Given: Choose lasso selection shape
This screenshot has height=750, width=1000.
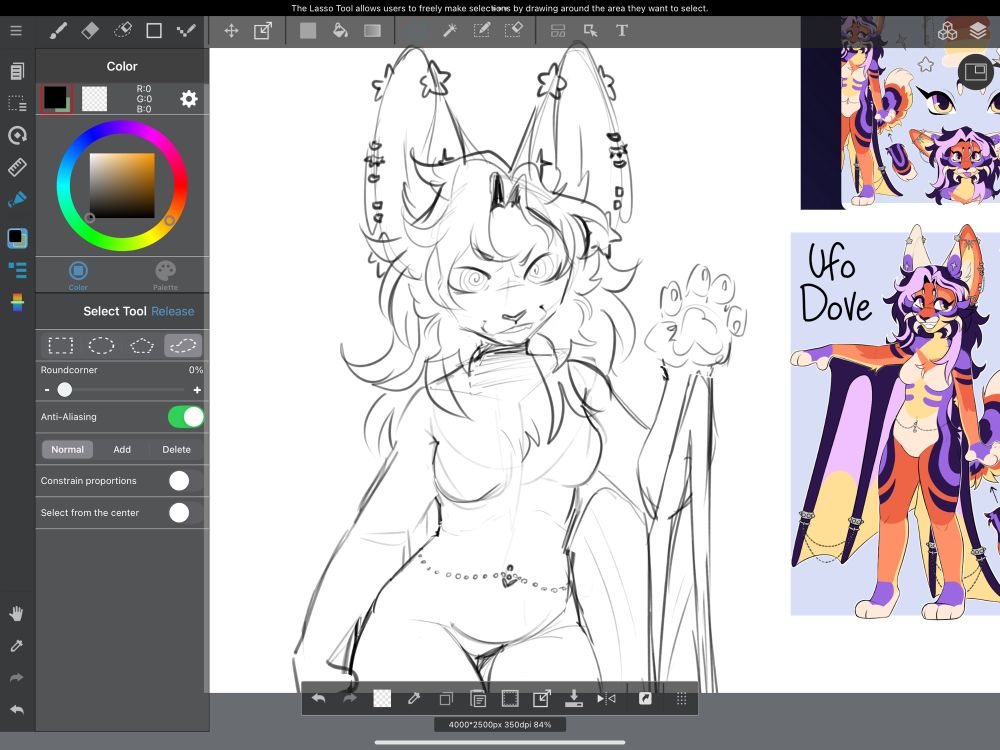Looking at the screenshot, I should point(183,346).
